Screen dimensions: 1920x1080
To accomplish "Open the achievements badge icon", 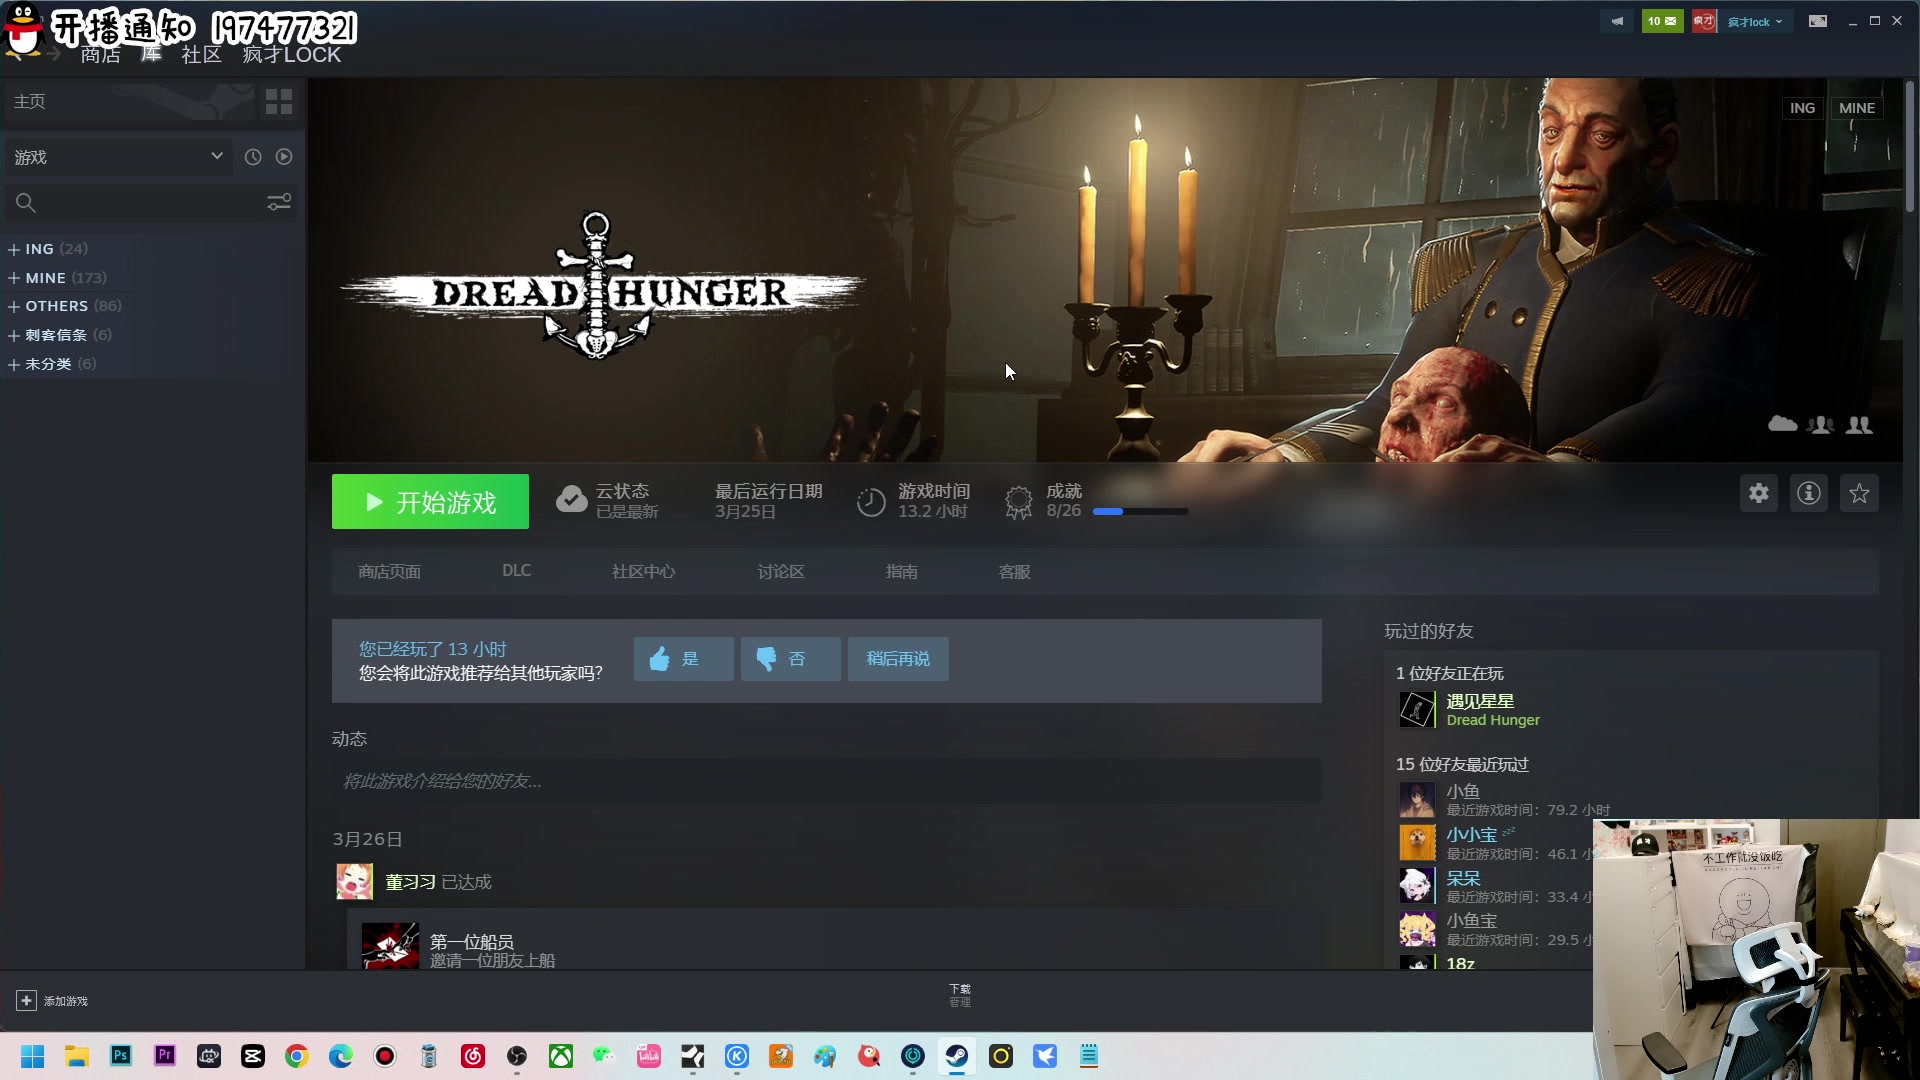I will tap(1018, 502).
